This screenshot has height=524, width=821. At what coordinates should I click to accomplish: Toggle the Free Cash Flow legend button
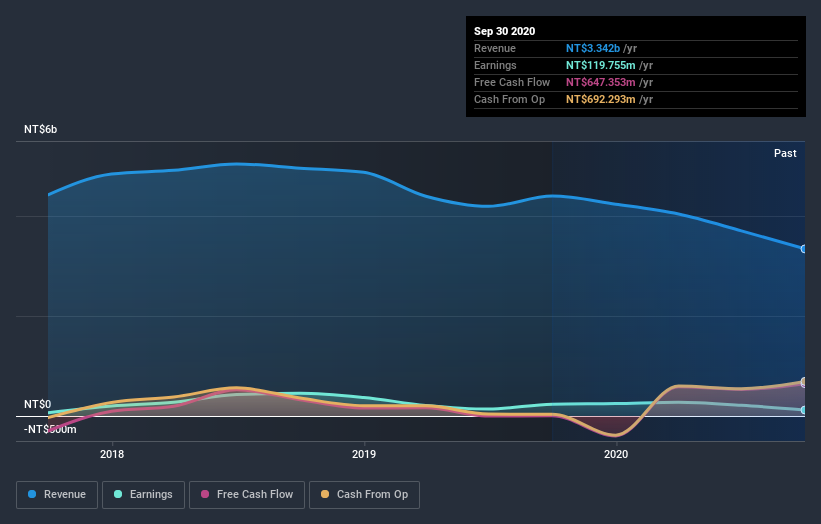[247, 495]
